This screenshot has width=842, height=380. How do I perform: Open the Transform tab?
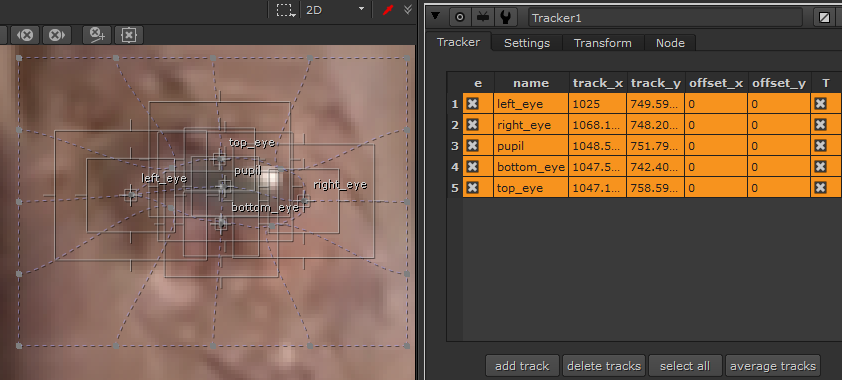pos(603,43)
